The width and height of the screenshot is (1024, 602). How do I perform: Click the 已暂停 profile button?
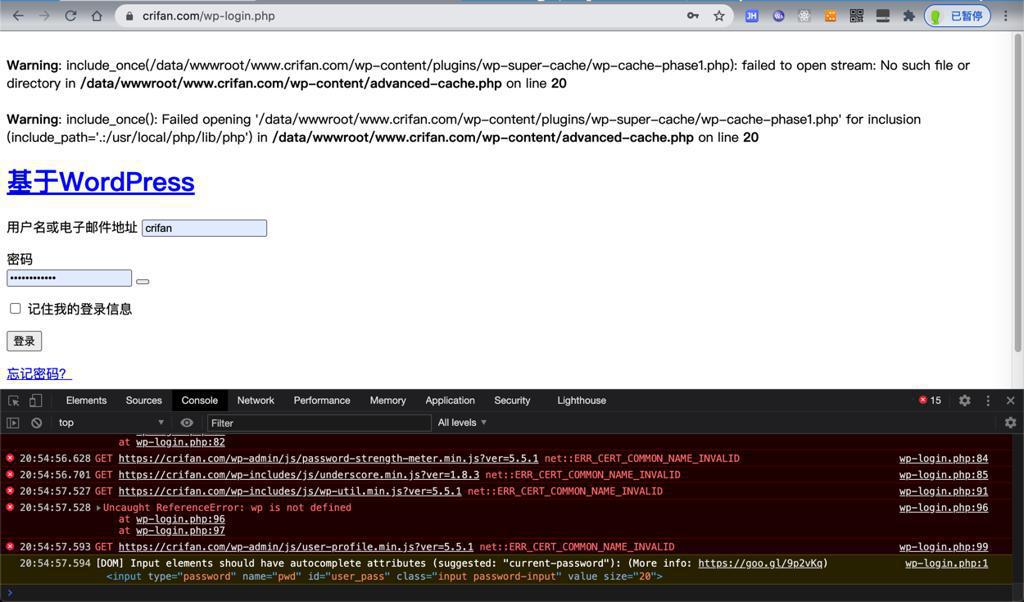tap(957, 16)
